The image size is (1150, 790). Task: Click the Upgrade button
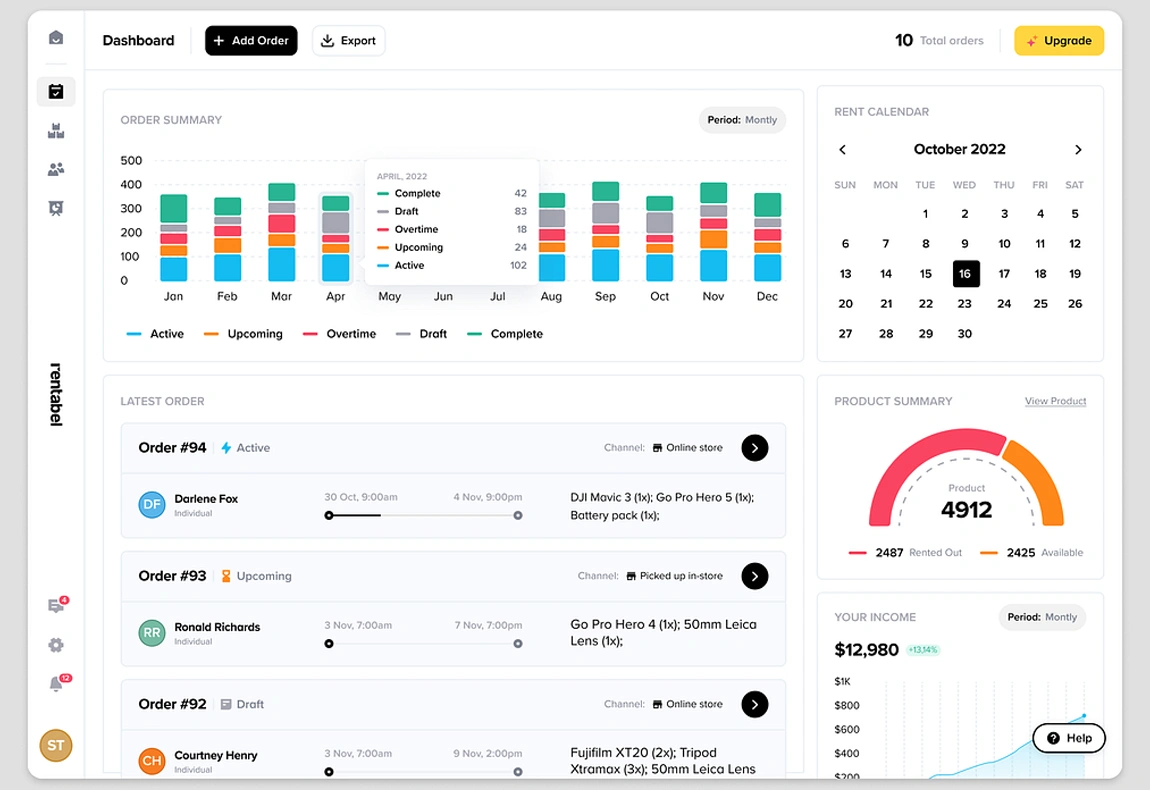click(x=1058, y=41)
